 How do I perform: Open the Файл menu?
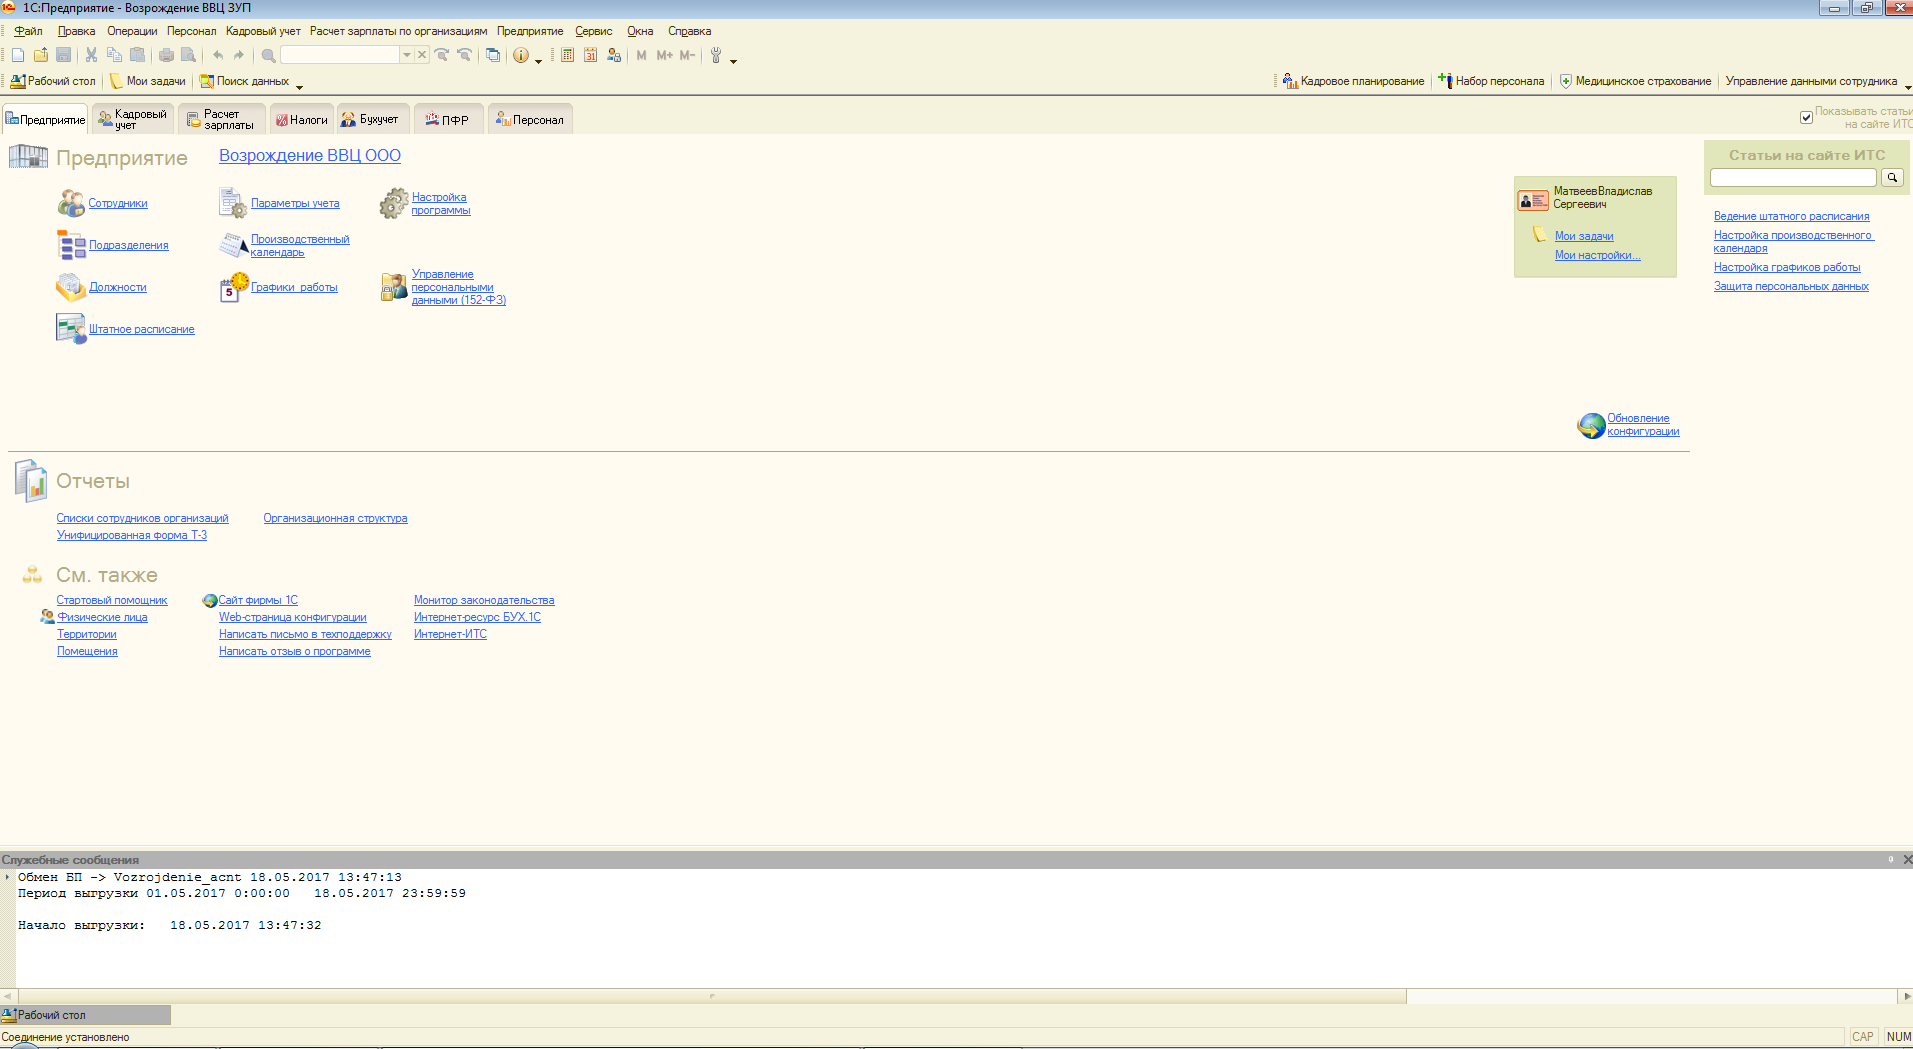point(28,31)
